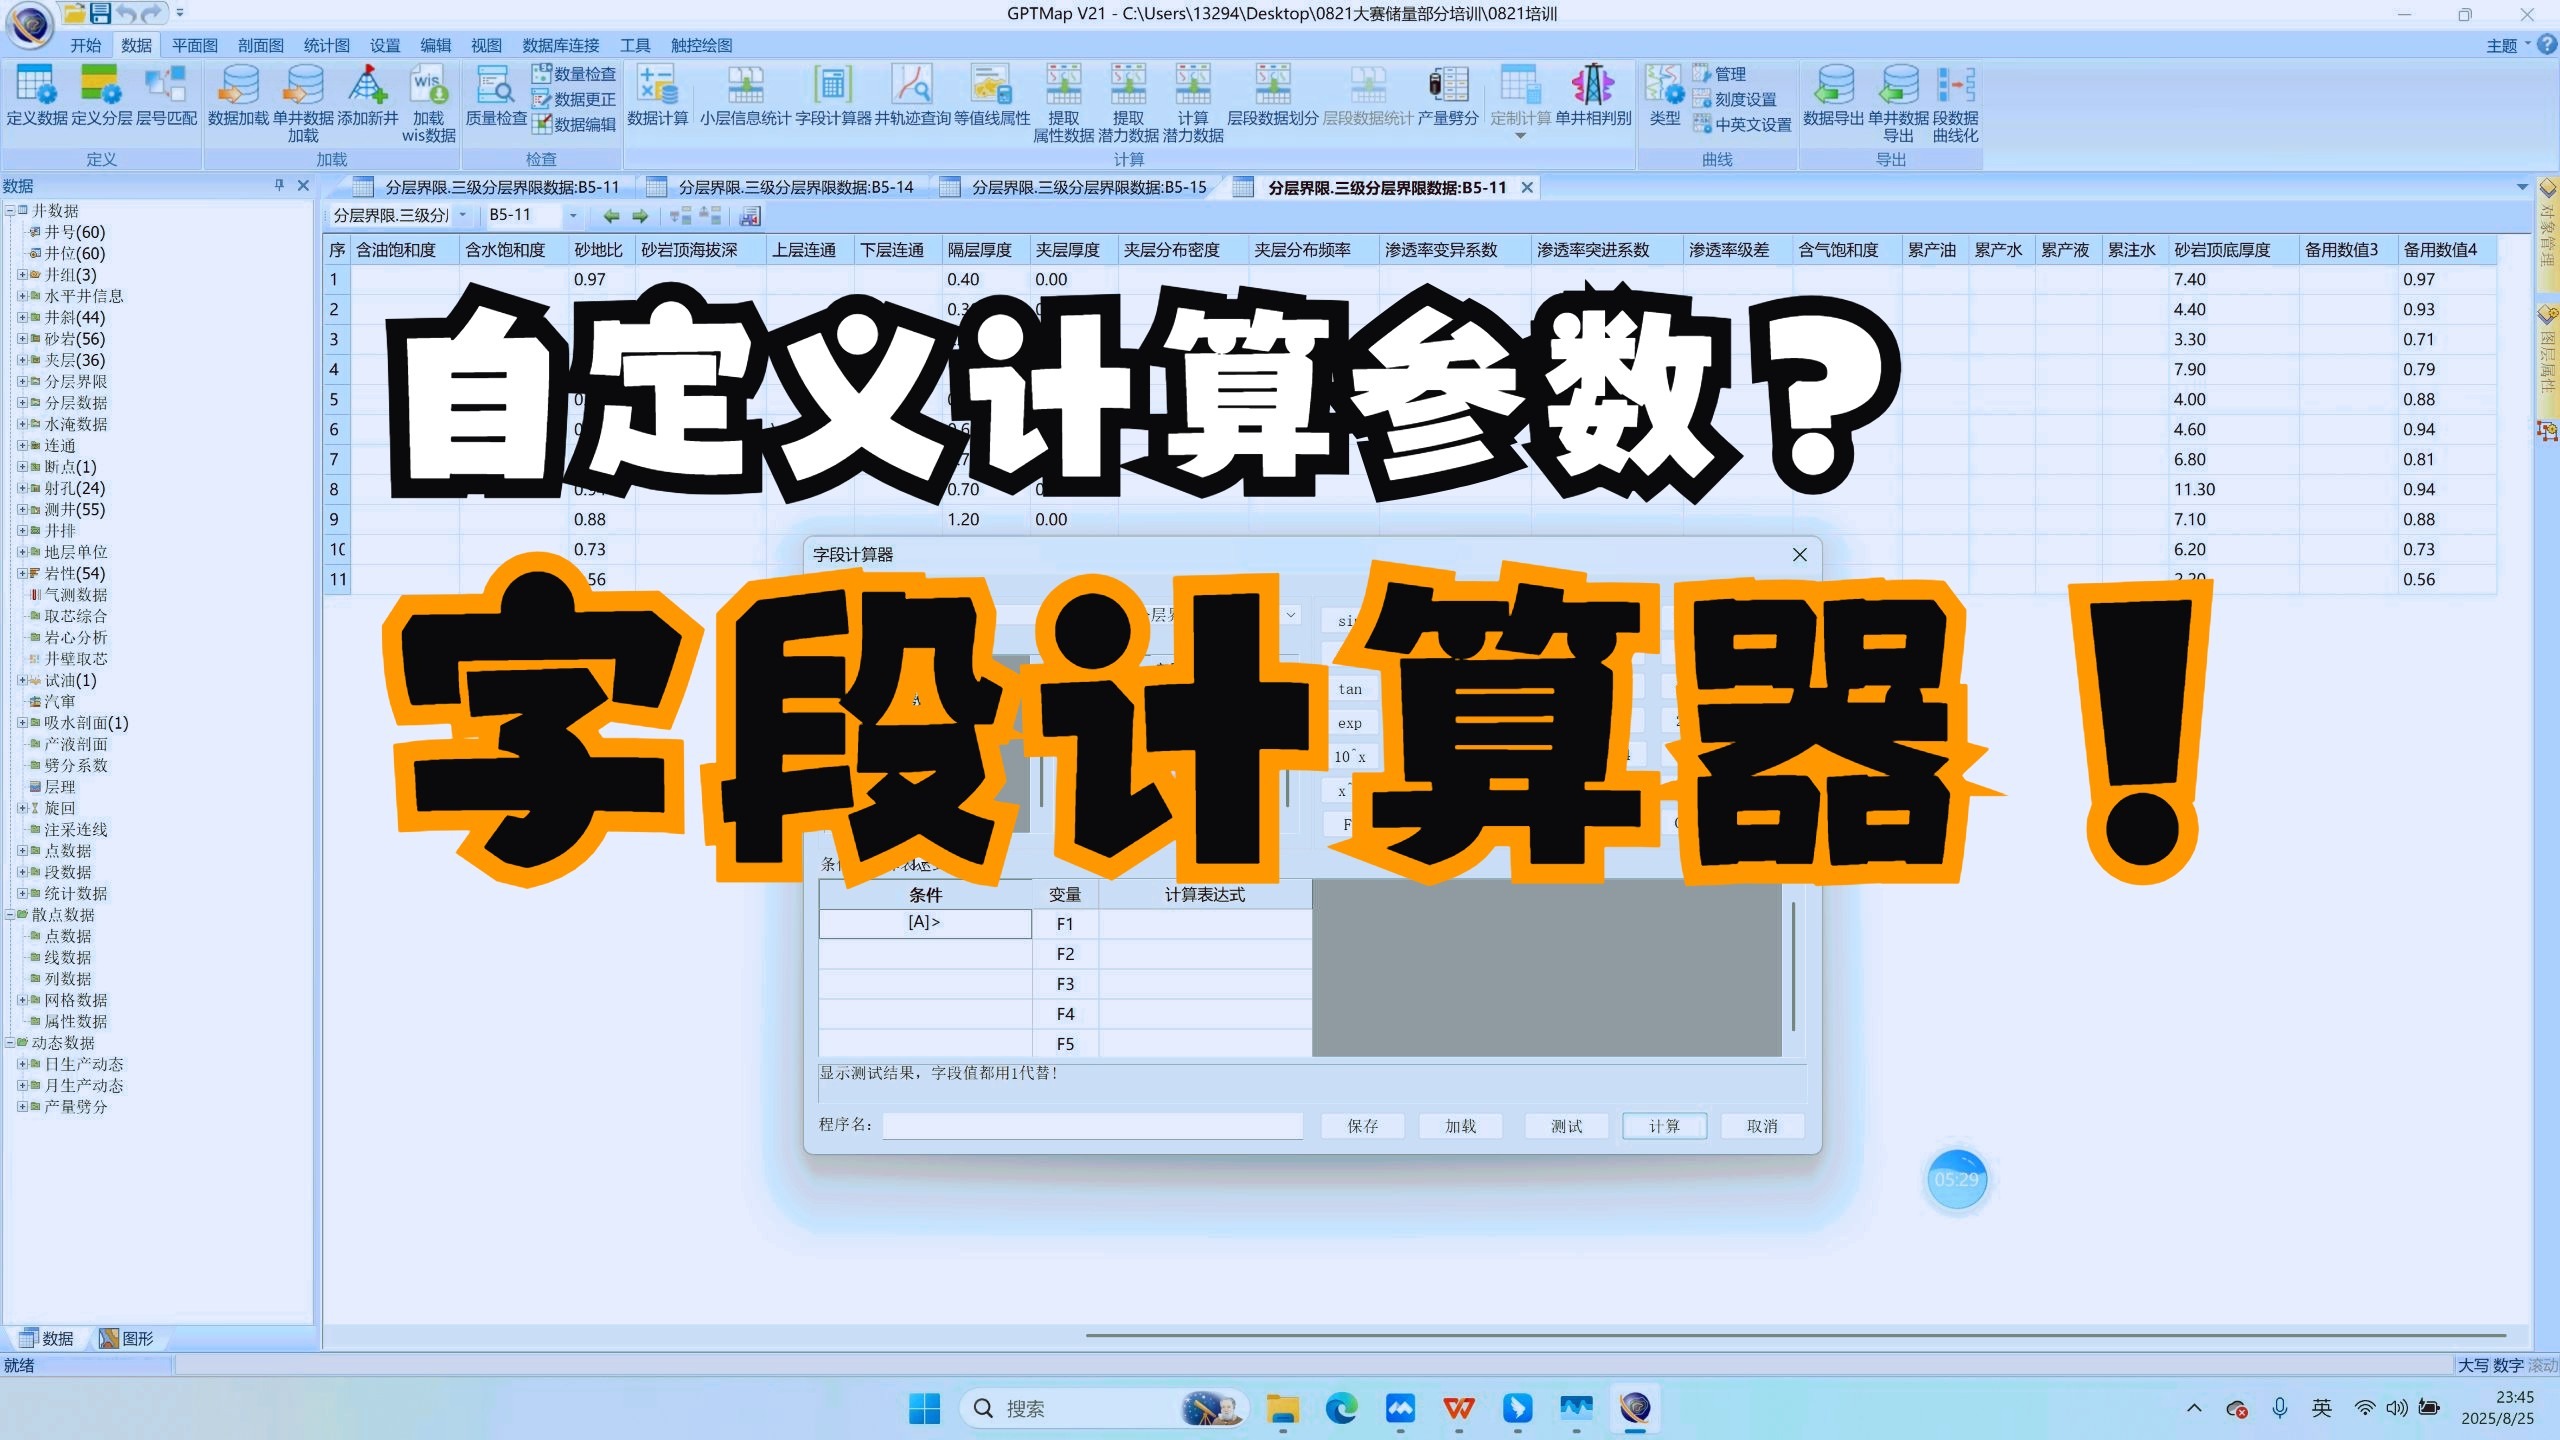This screenshot has height=1440, width=2560.
Task: Select 井号(60) in data tree
Action: tap(74, 231)
